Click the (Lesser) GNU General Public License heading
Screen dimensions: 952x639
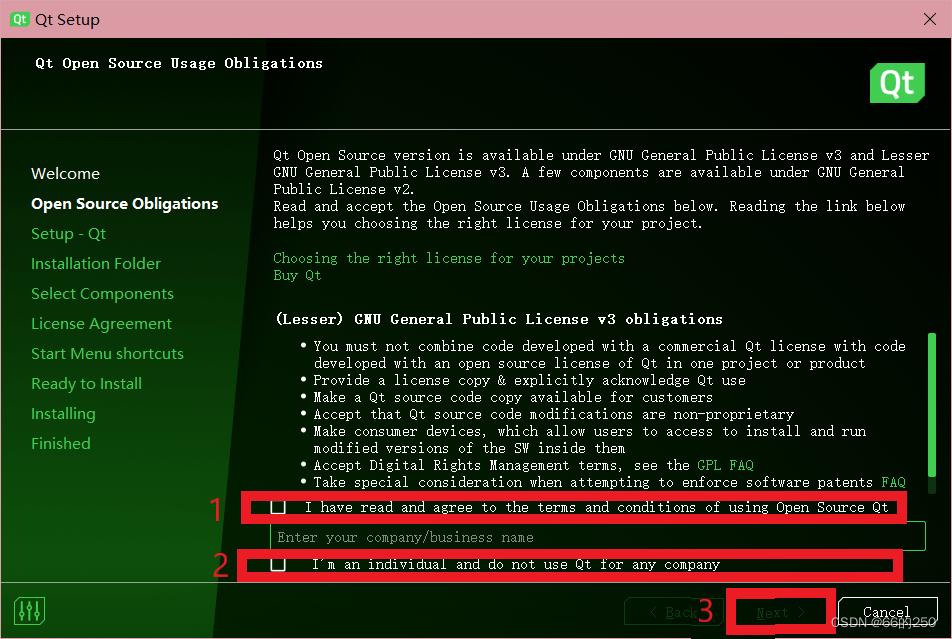499,319
